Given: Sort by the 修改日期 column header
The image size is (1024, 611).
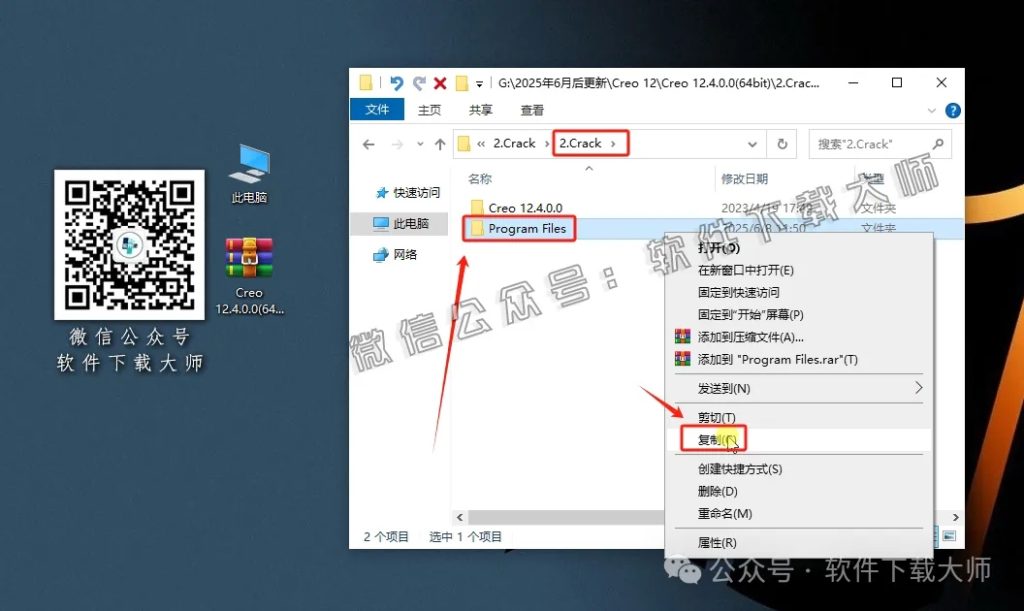Looking at the screenshot, I should [744, 178].
